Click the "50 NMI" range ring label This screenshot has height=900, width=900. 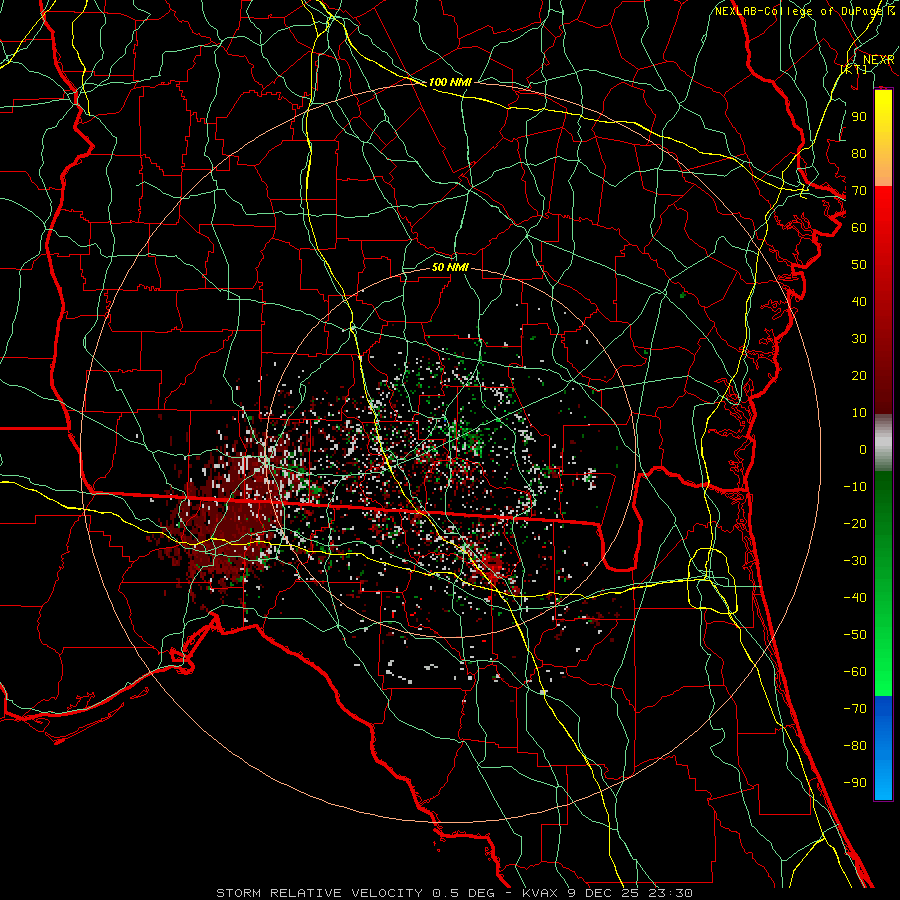tap(450, 267)
